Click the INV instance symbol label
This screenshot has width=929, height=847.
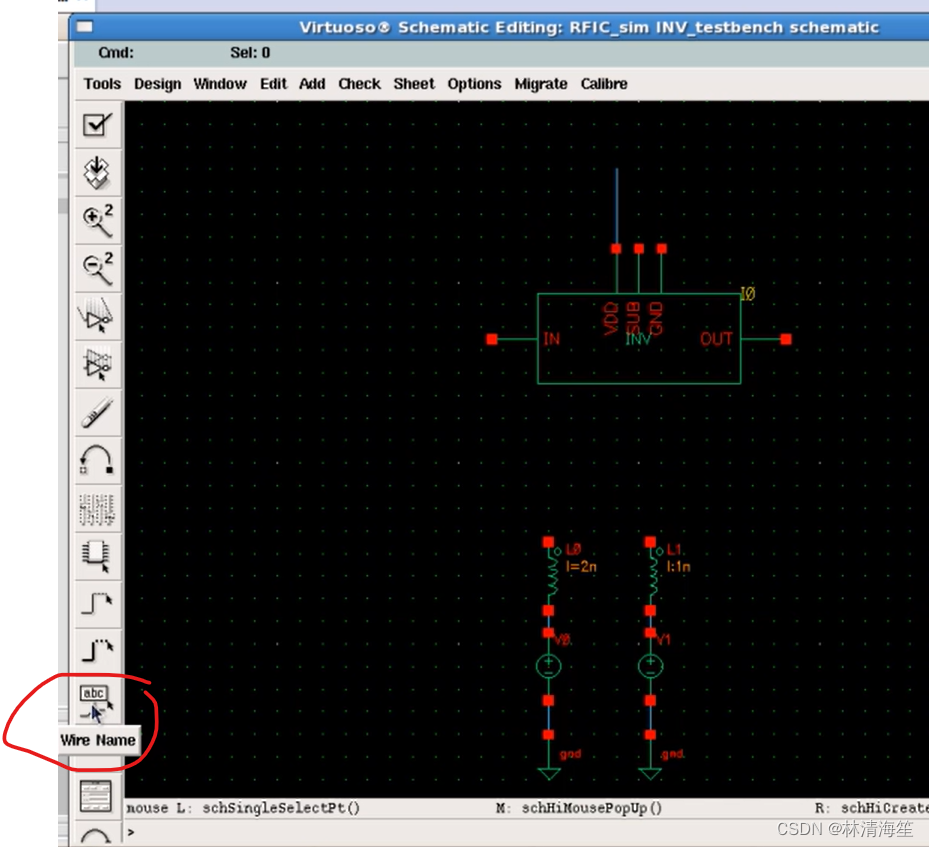click(638, 339)
